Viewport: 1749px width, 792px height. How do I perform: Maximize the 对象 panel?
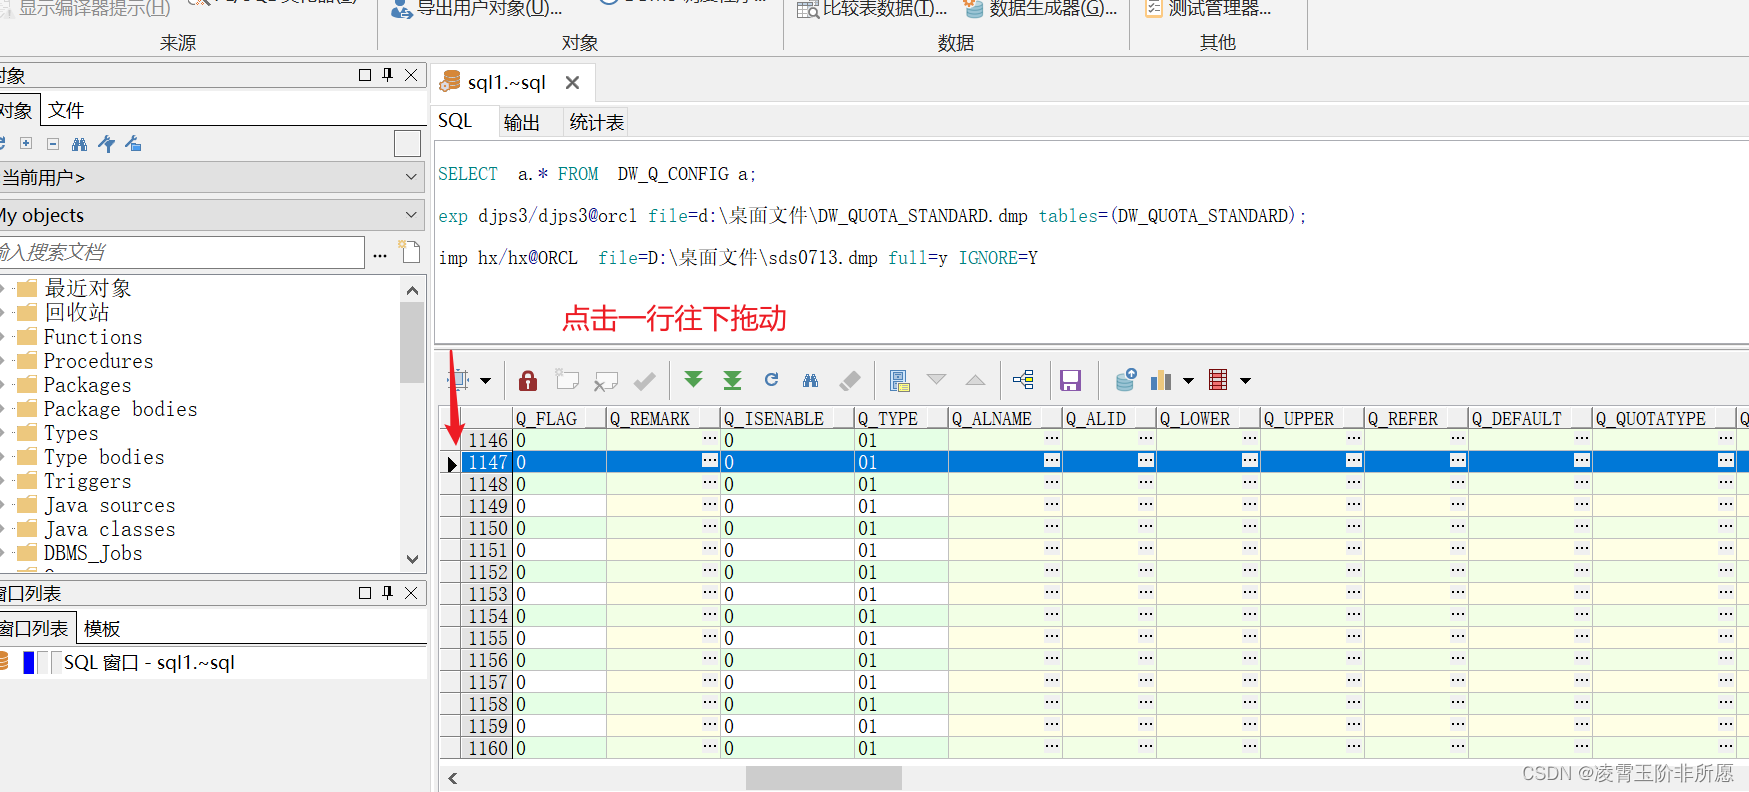click(365, 75)
